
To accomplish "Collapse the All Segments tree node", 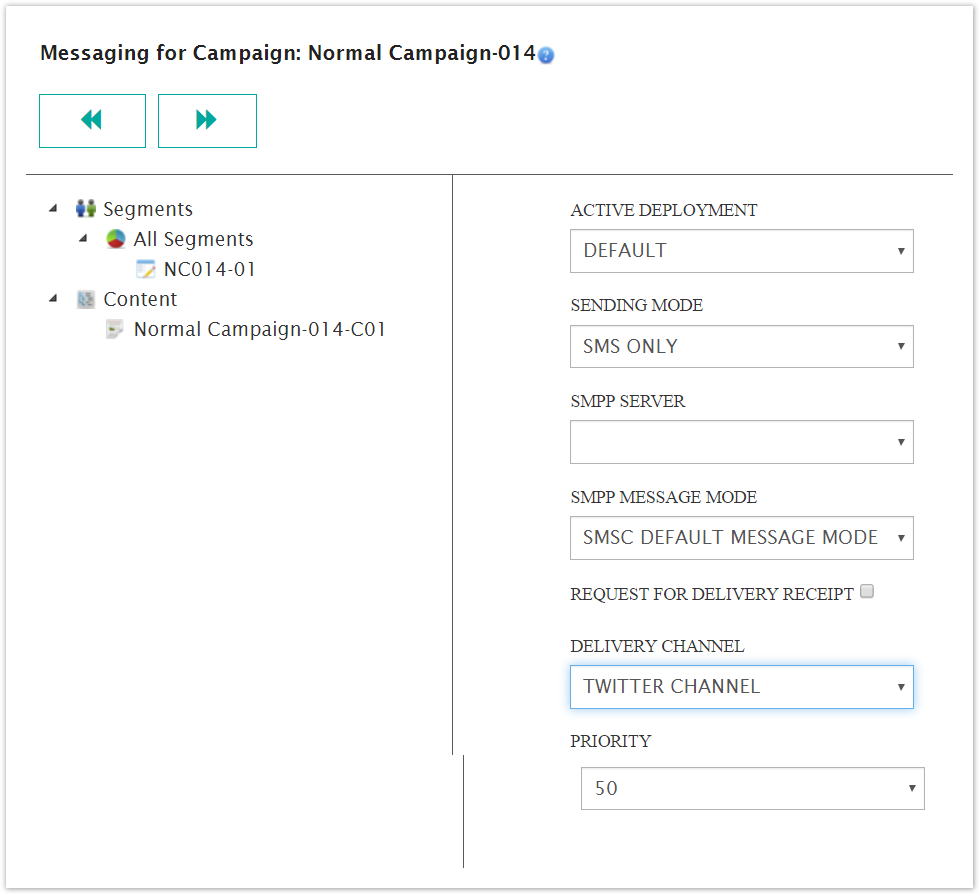I will pyautogui.click(x=85, y=238).
